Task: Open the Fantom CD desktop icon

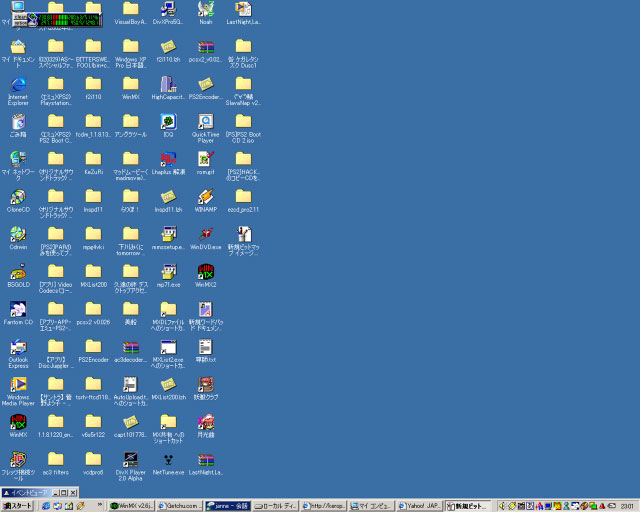Action: point(18,308)
